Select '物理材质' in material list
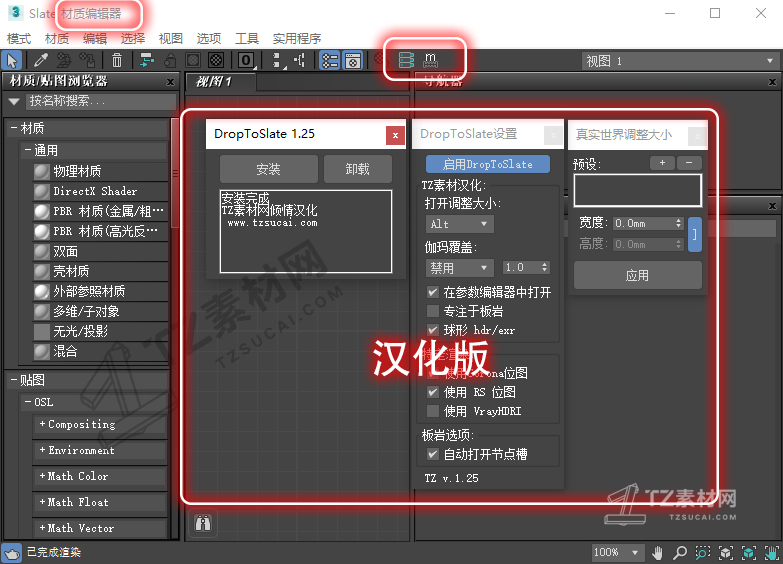The height and width of the screenshot is (564, 783). pos(100,171)
